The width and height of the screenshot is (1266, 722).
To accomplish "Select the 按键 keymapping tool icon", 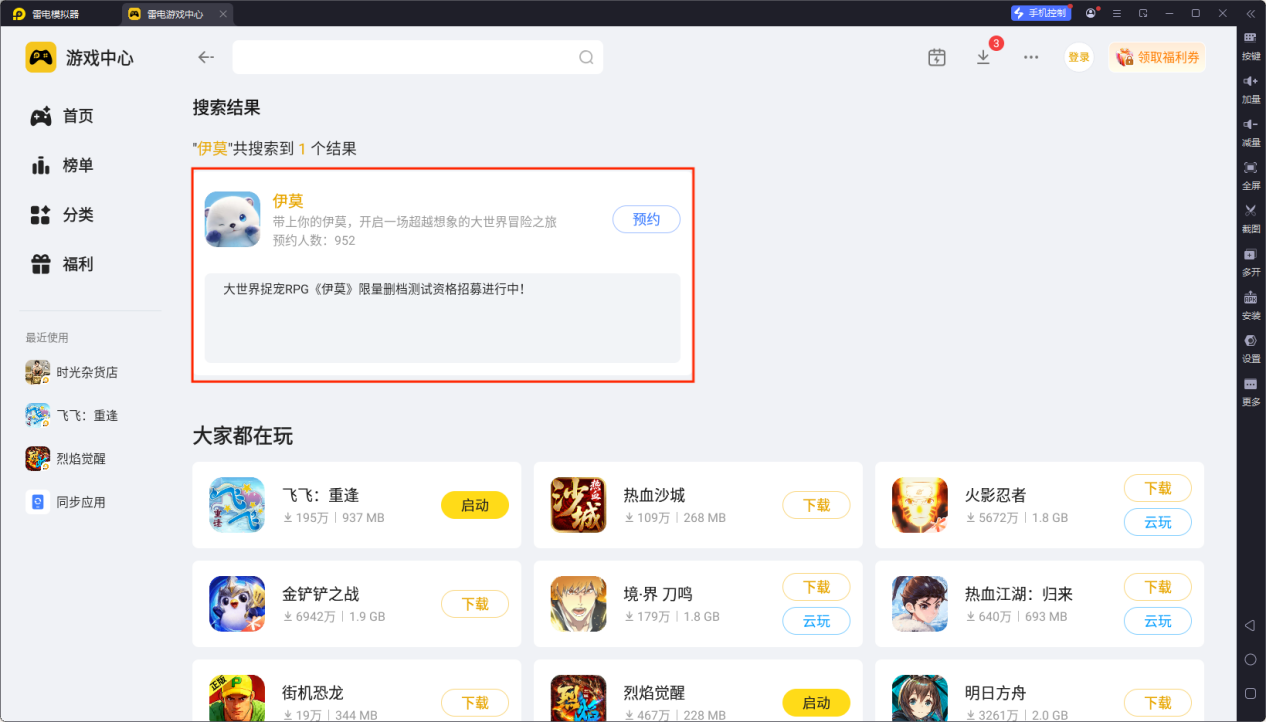I will 1251,42.
